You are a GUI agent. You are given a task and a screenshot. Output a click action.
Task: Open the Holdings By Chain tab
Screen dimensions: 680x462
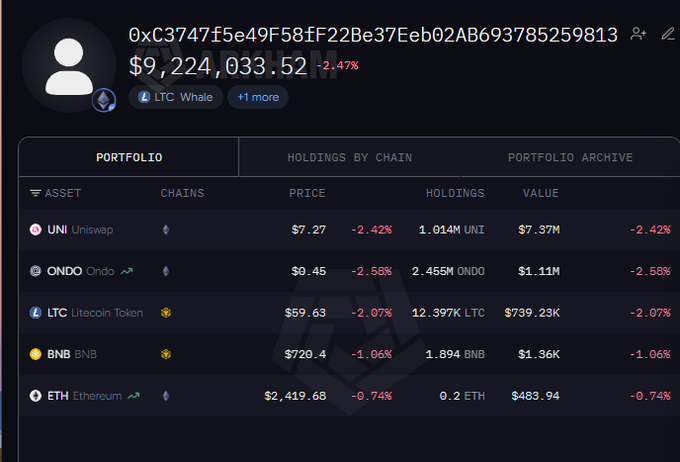click(350, 157)
